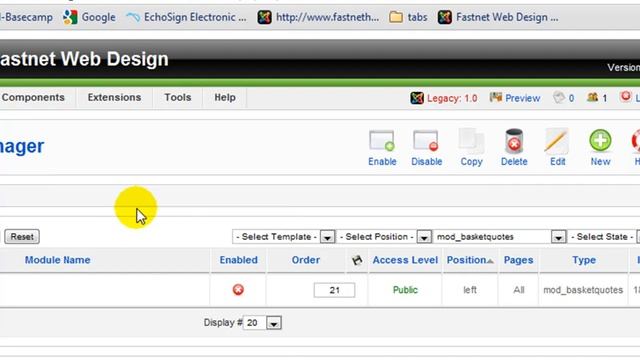This screenshot has width=640, height=360.
Task: Toggle the red disabled status icon
Action: click(x=238, y=290)
